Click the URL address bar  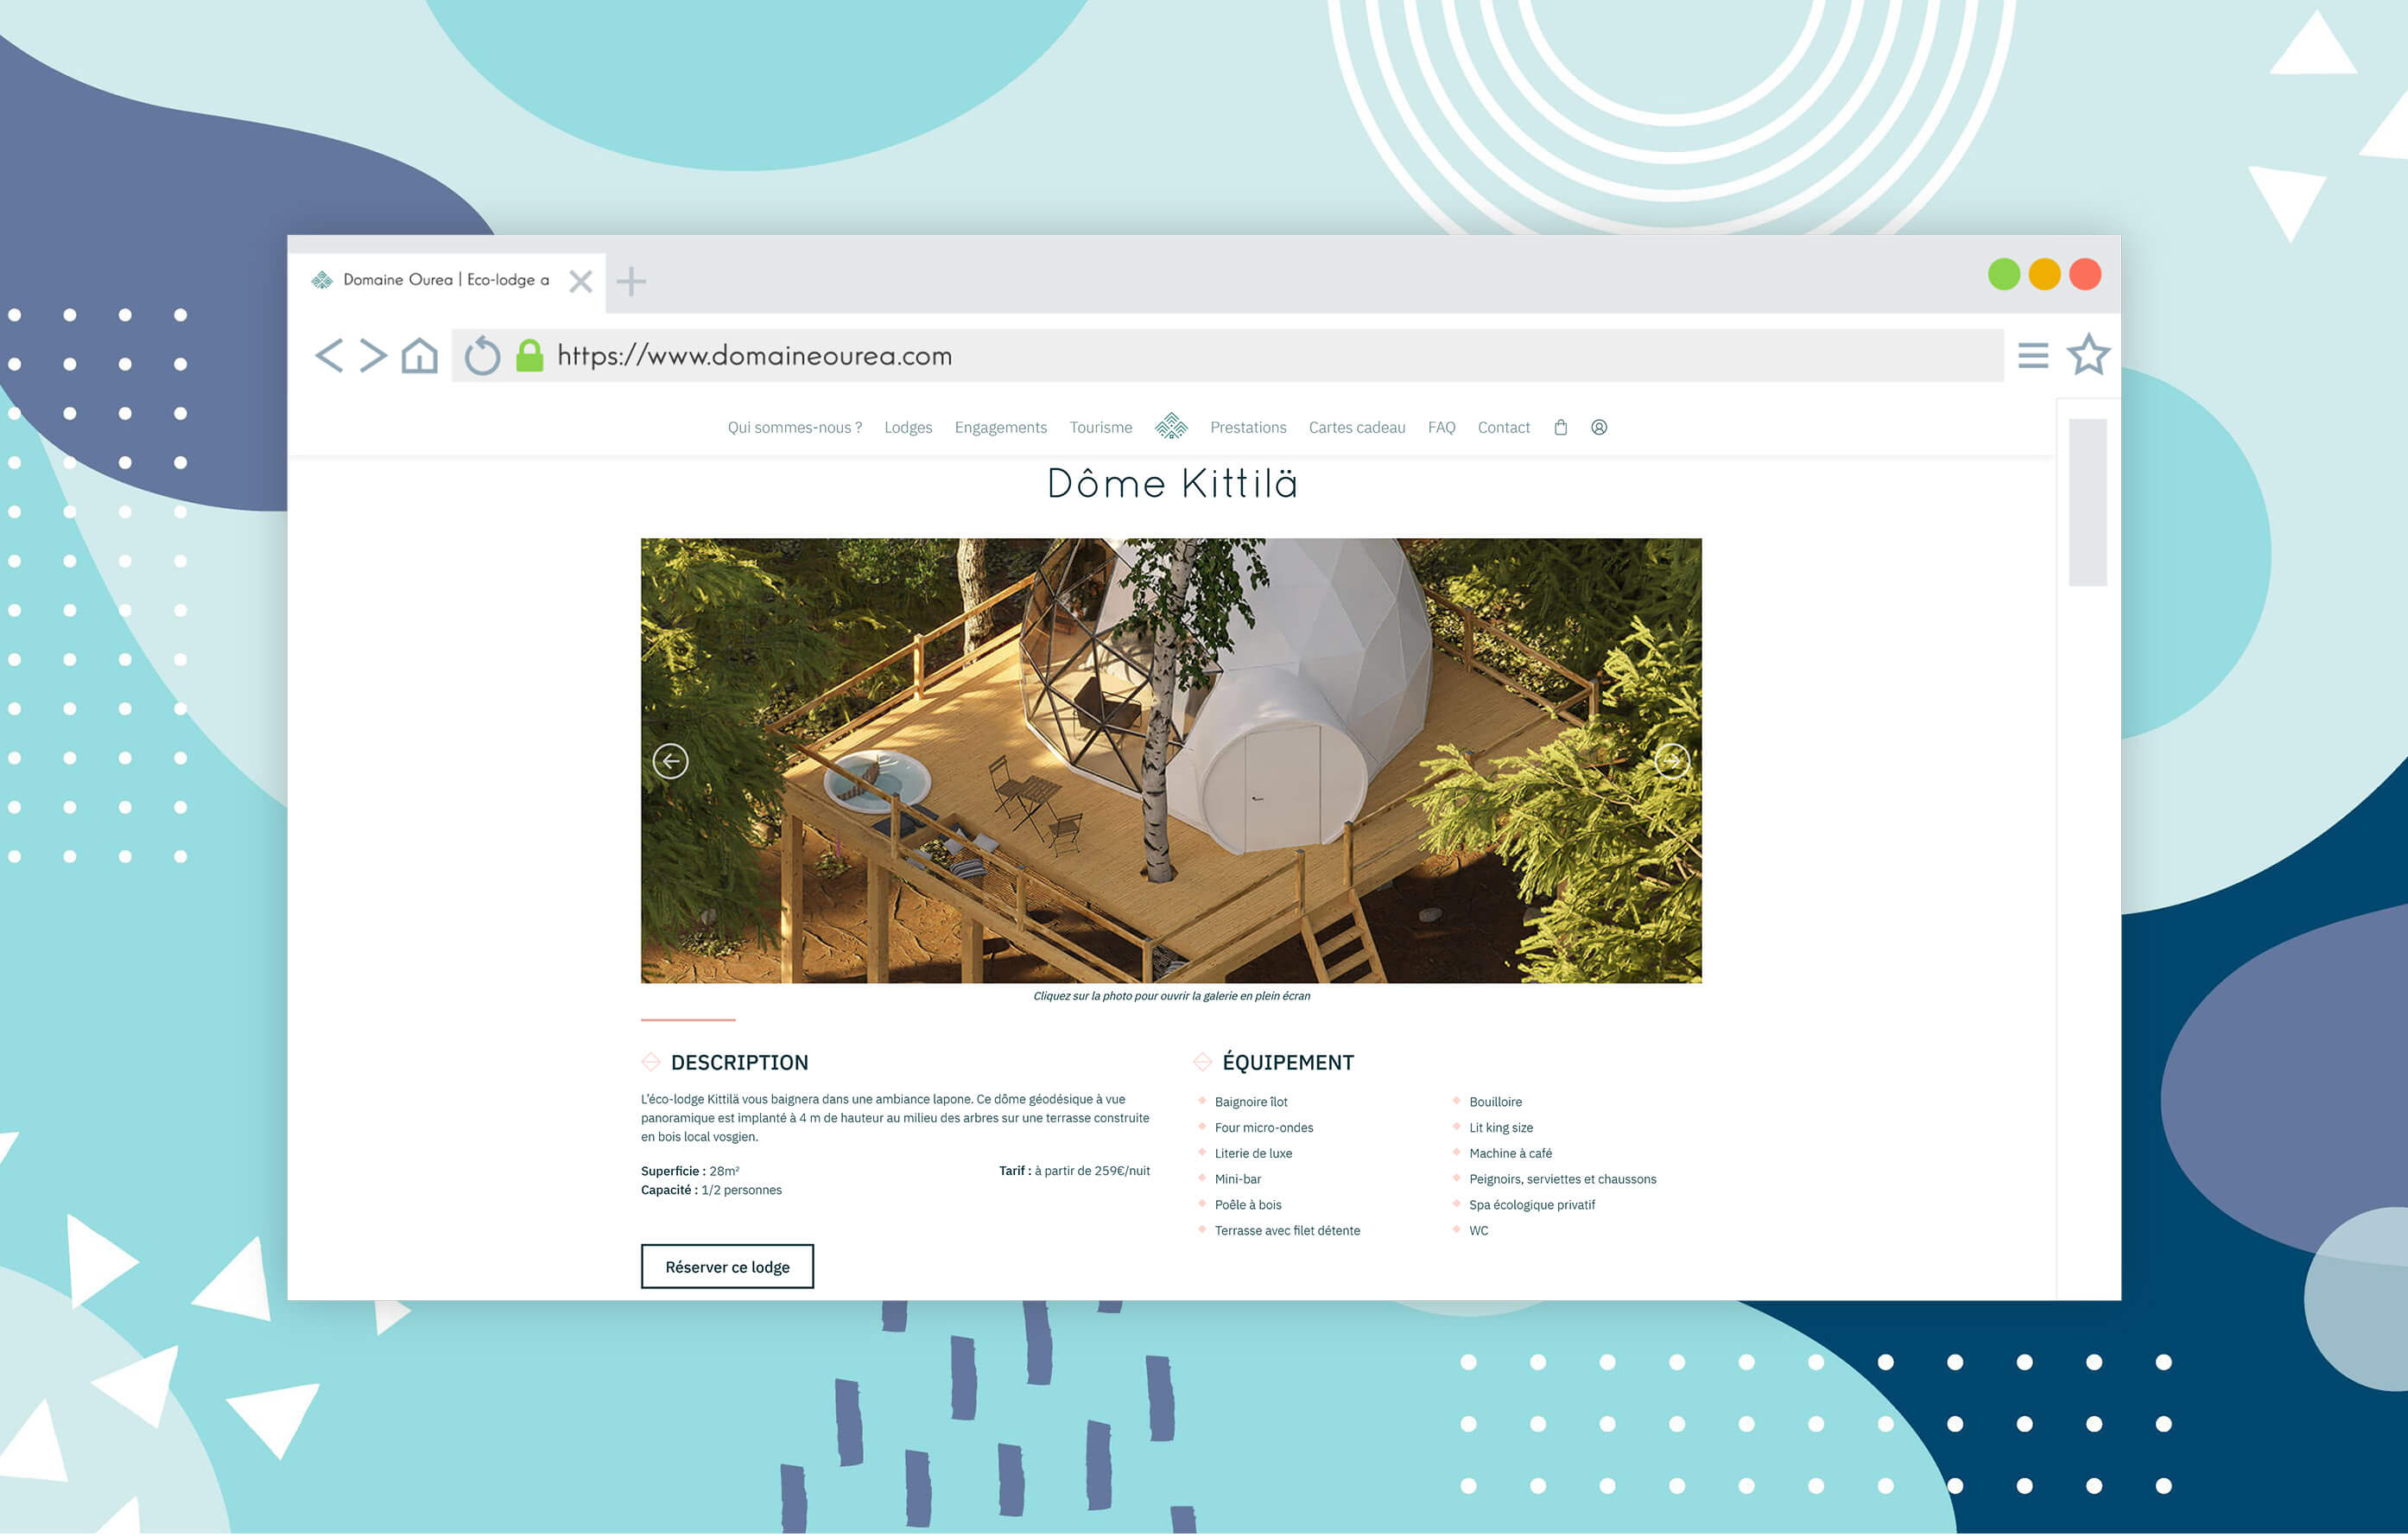click(1227, 356)
